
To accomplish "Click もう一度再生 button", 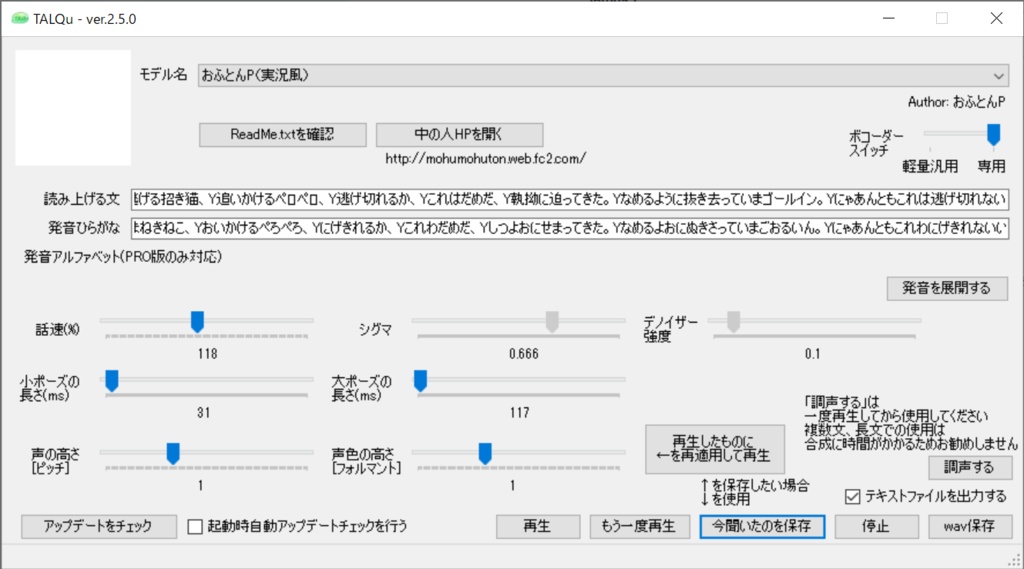I will pos(639,527).
